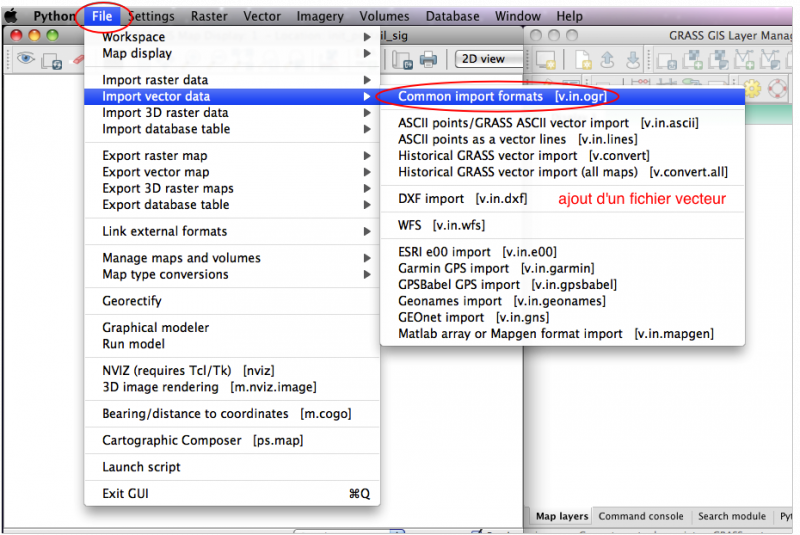Click the Re-render map icon
The height and width of the screenshot is (535, 800).
[x=52, y=59]
